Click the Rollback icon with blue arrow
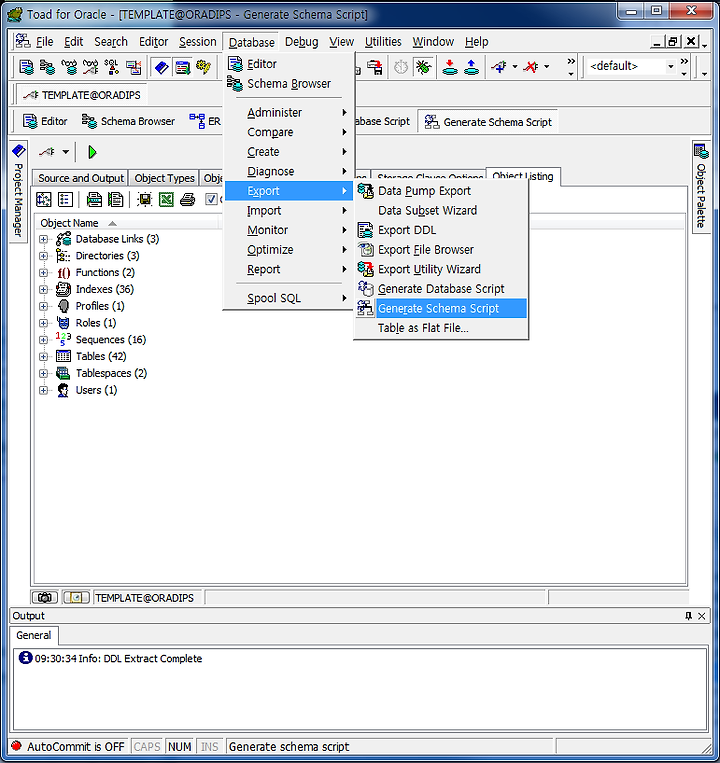 [x=471, y=67]
